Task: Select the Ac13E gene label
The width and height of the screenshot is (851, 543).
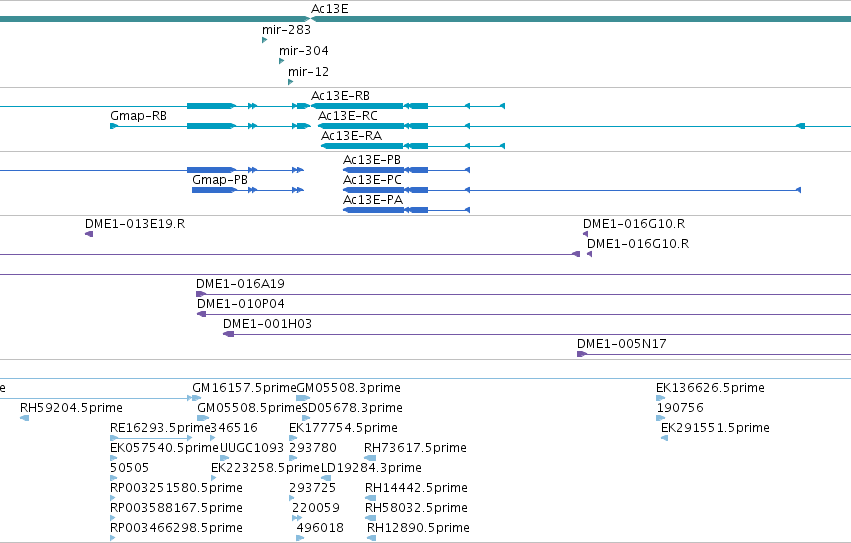Action: [329, 9]
